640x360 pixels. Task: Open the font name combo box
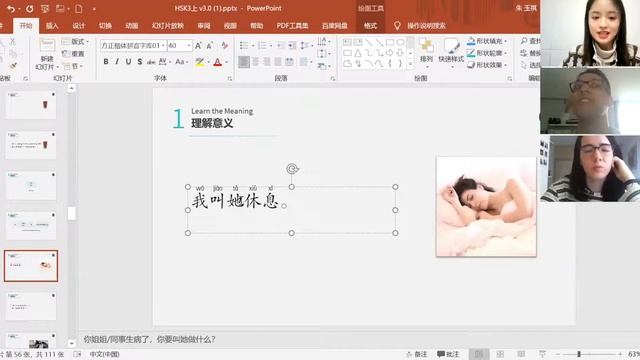pos(133,46)
